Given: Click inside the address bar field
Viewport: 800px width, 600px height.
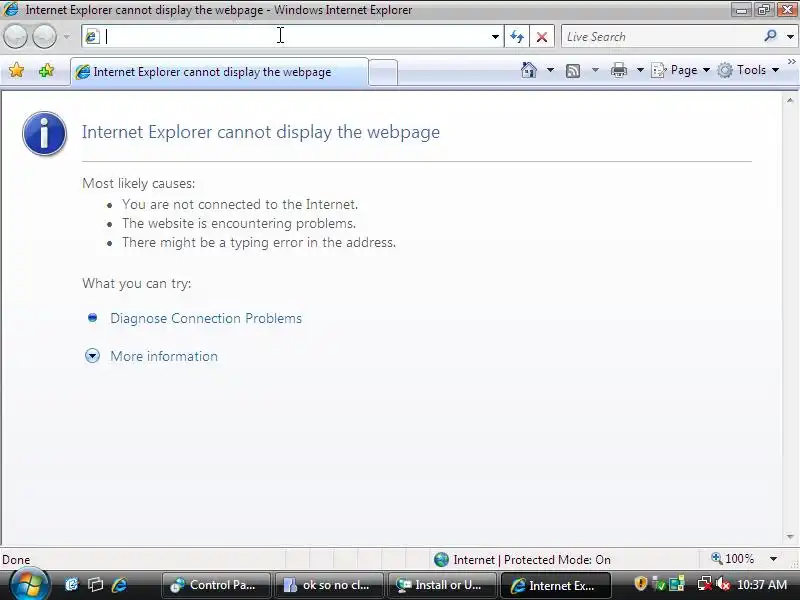Looking at the screenshot, I should 293,37.
